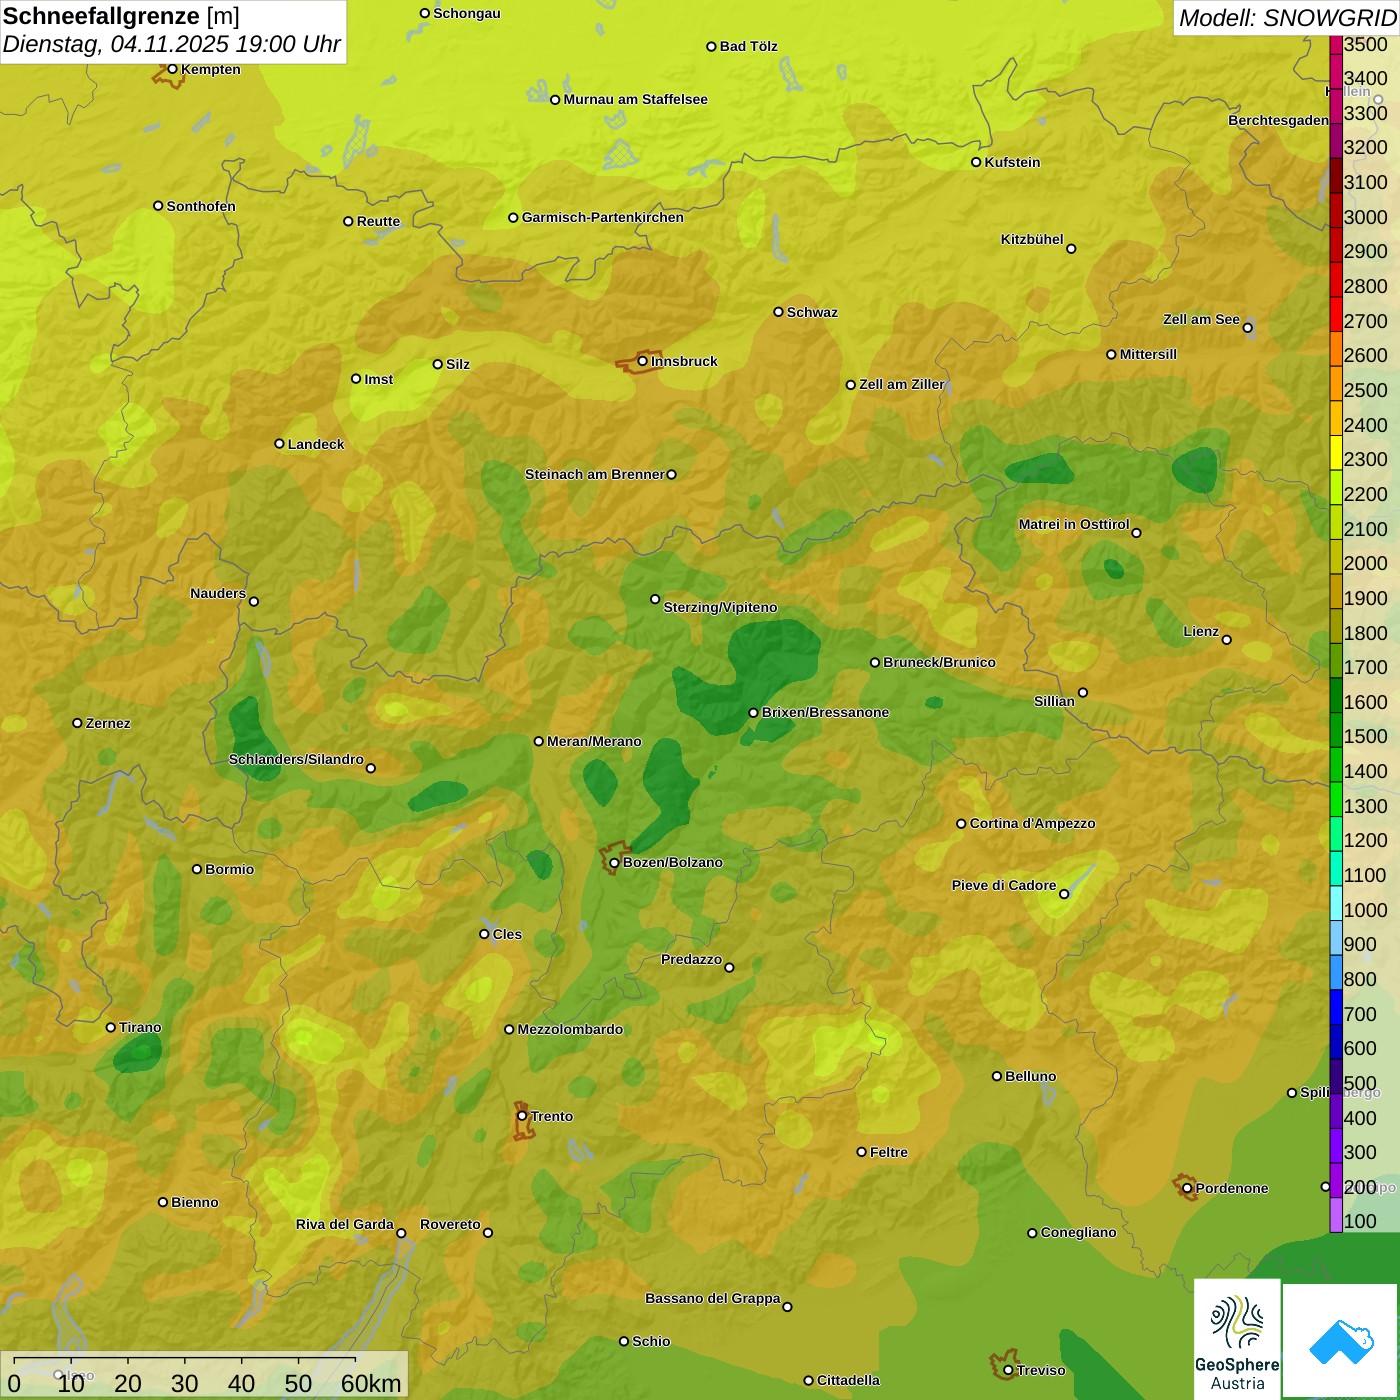Click the Cittadella label
This screenshot has width=1400, height=1400.
pyautogui.click(x=848, y=1380)
